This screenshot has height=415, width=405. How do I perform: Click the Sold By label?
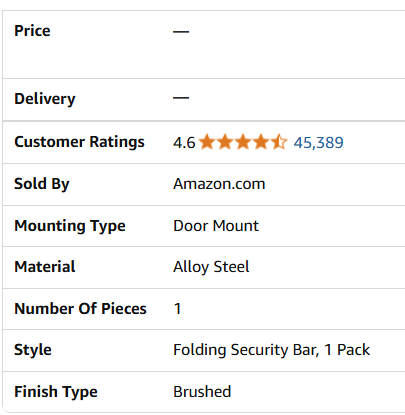(x=42, y=184)
